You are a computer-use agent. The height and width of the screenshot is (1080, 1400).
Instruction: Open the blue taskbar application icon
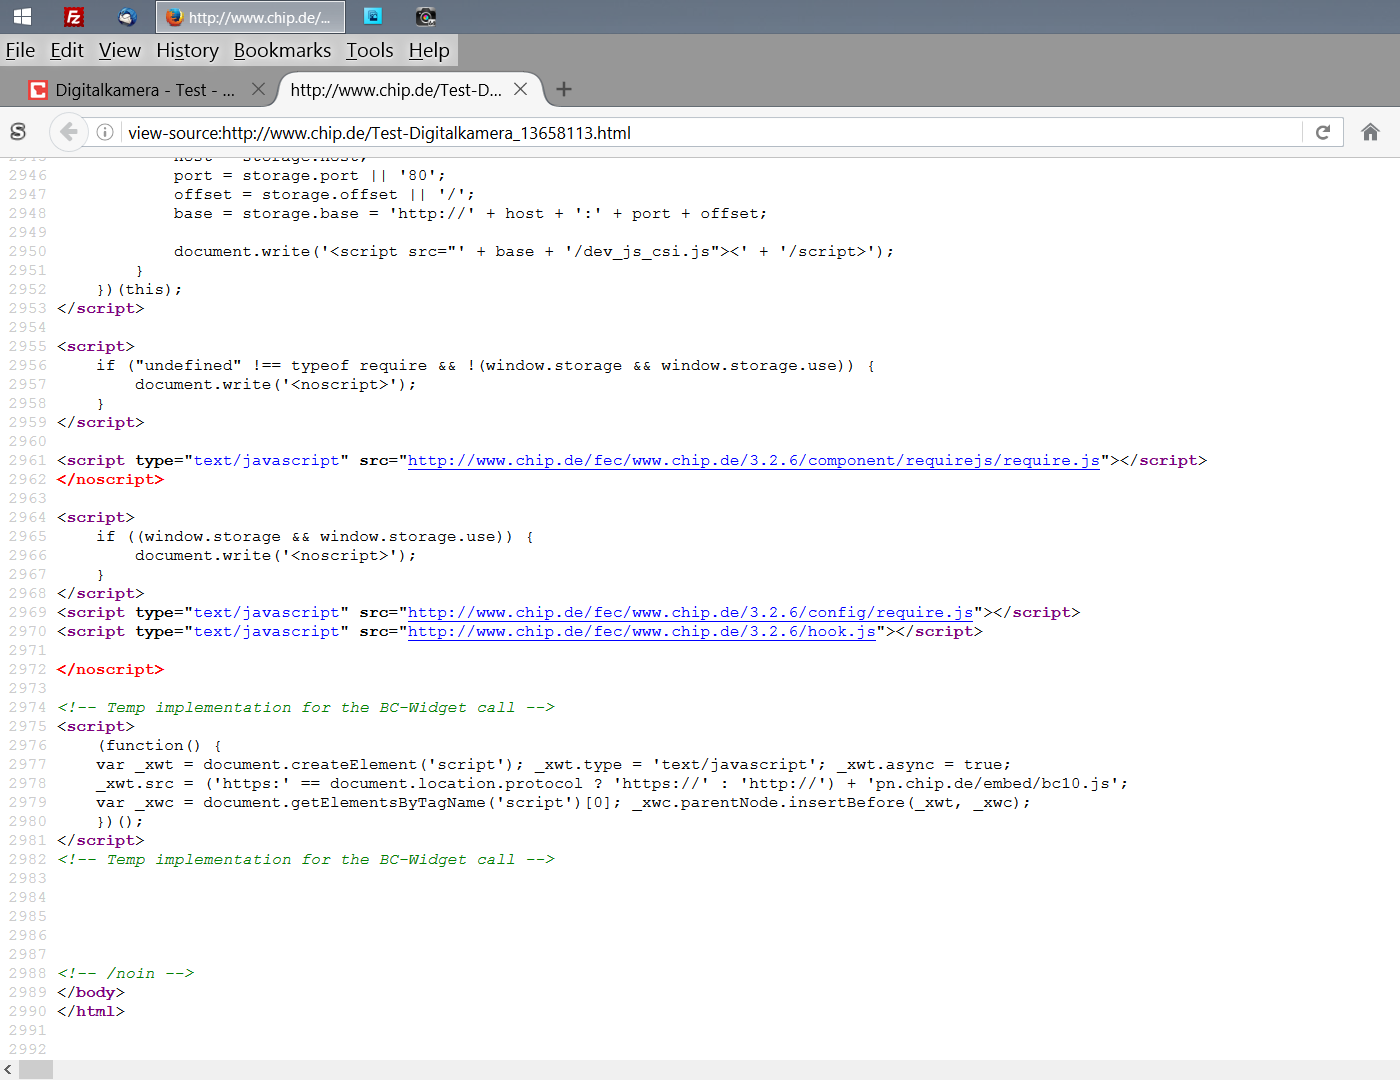tap(372, 17)
